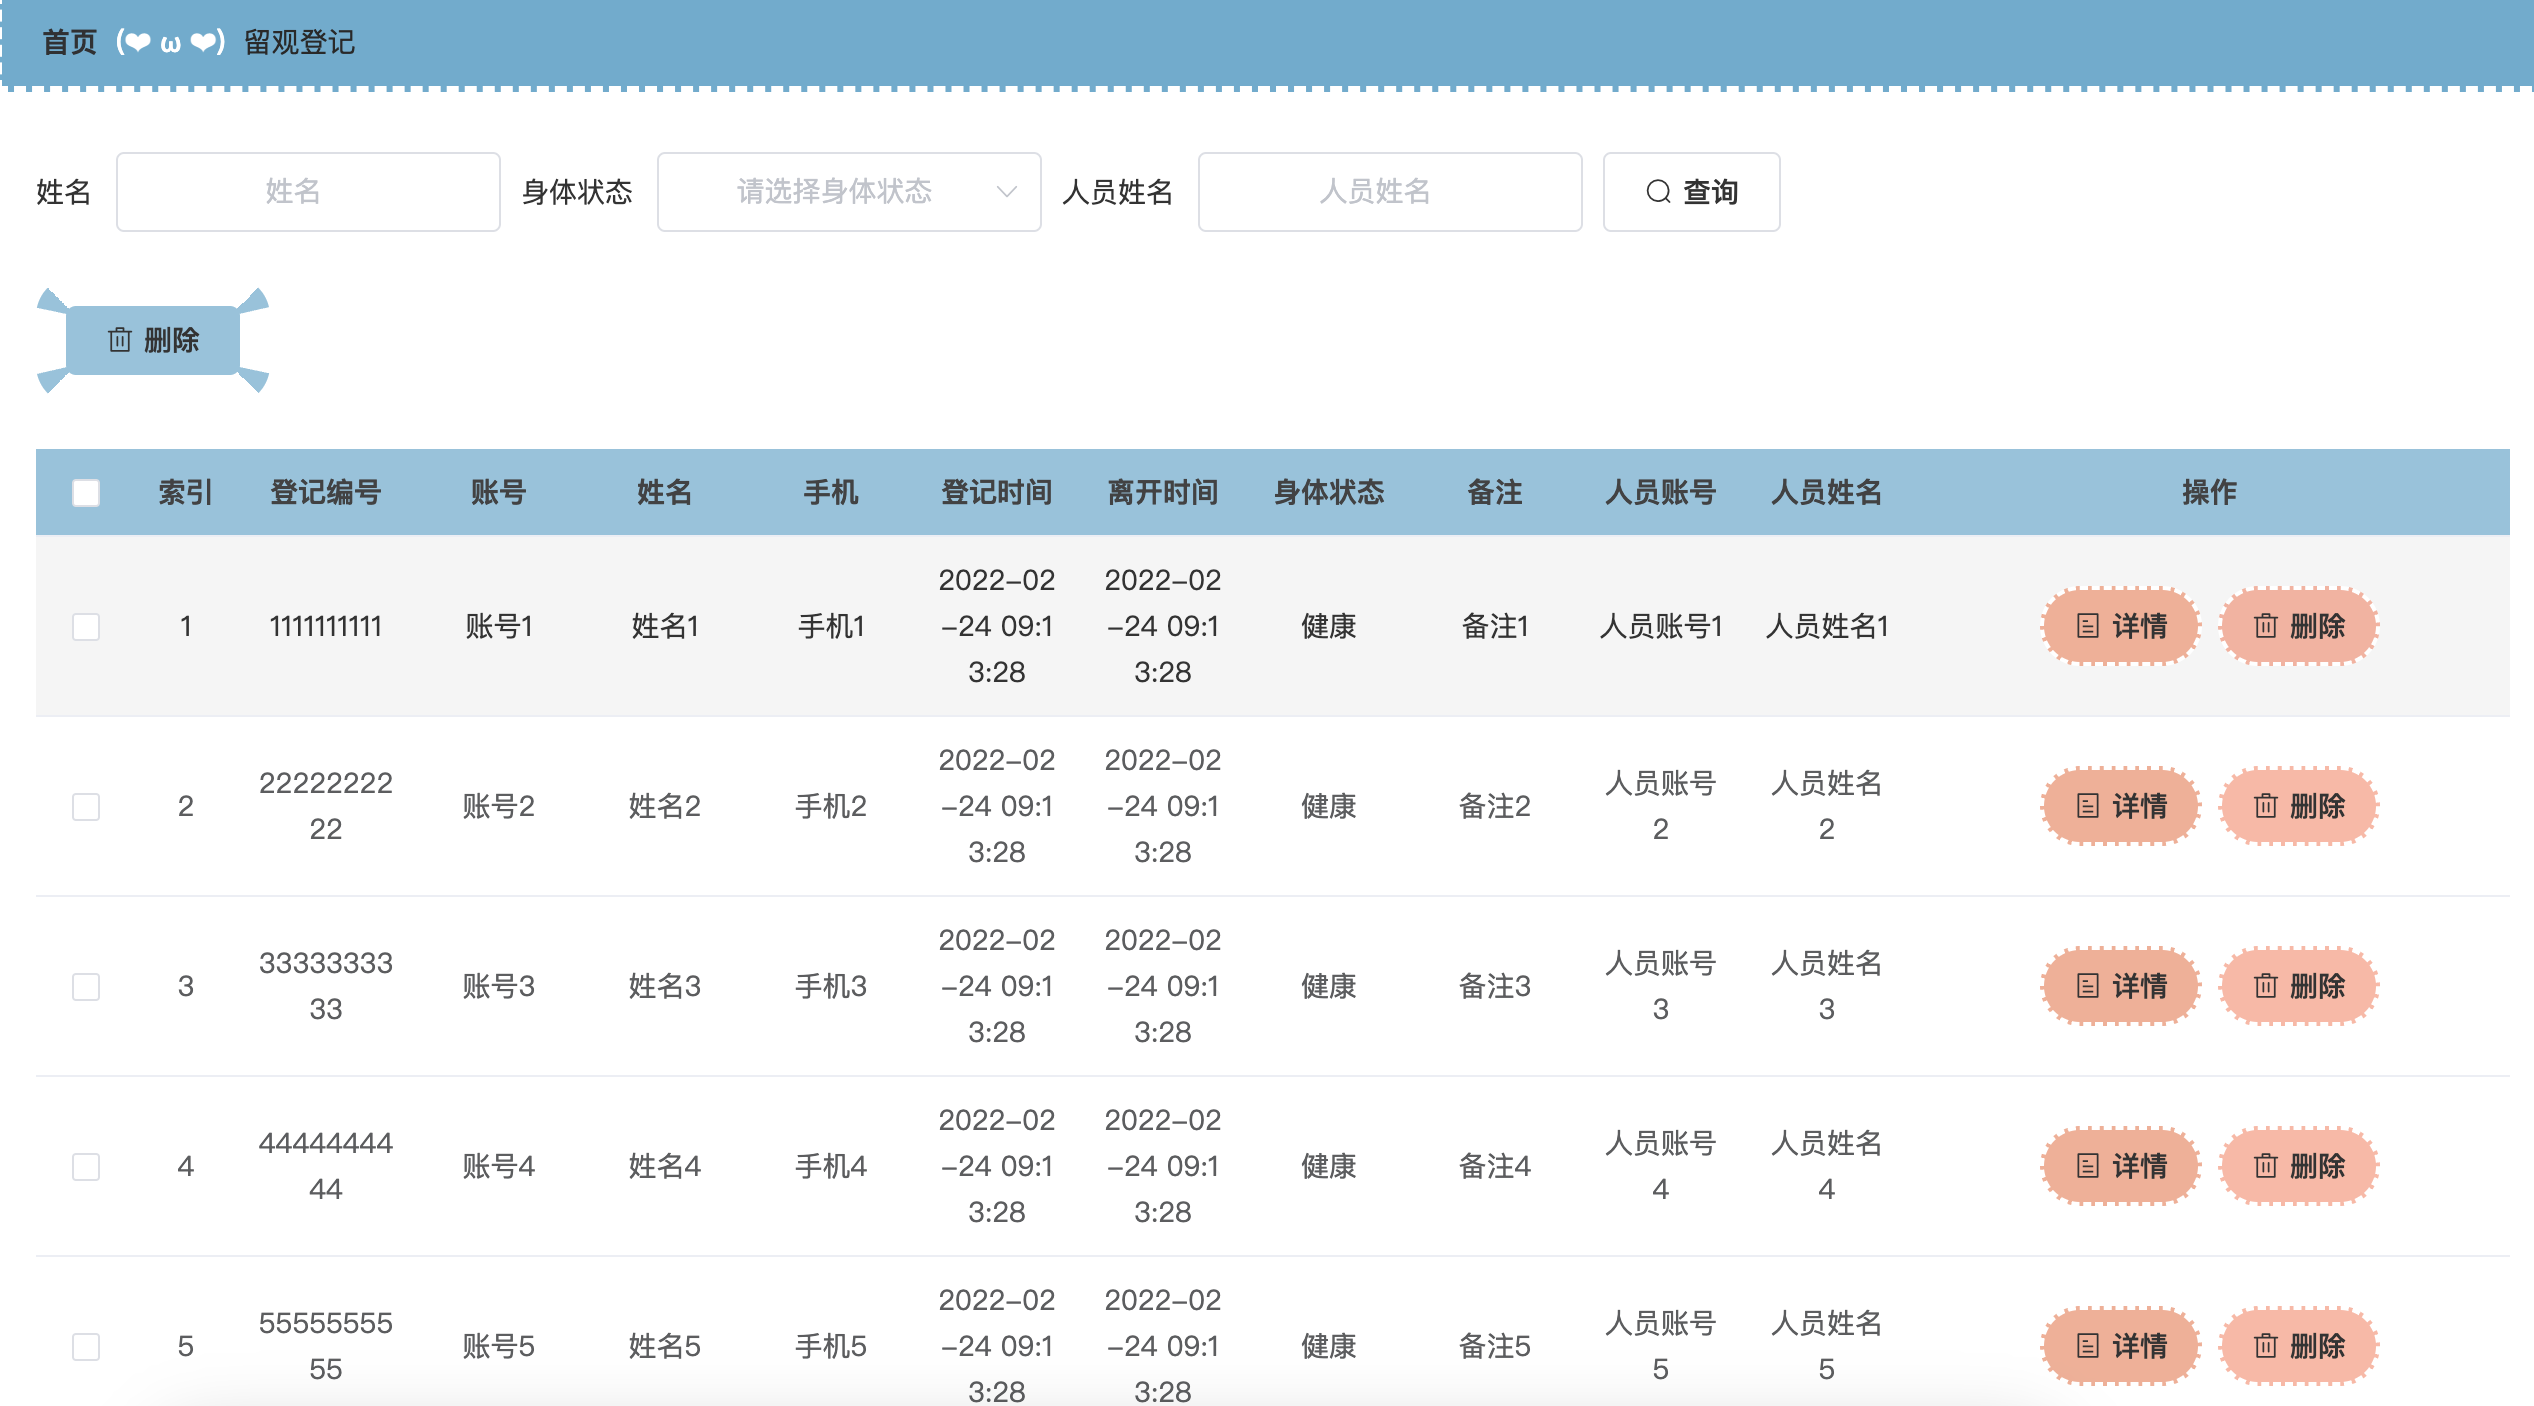Toggle the select-all checkbox in table header
Viewport: 2534px width, 1406px height.
[86, 492]
